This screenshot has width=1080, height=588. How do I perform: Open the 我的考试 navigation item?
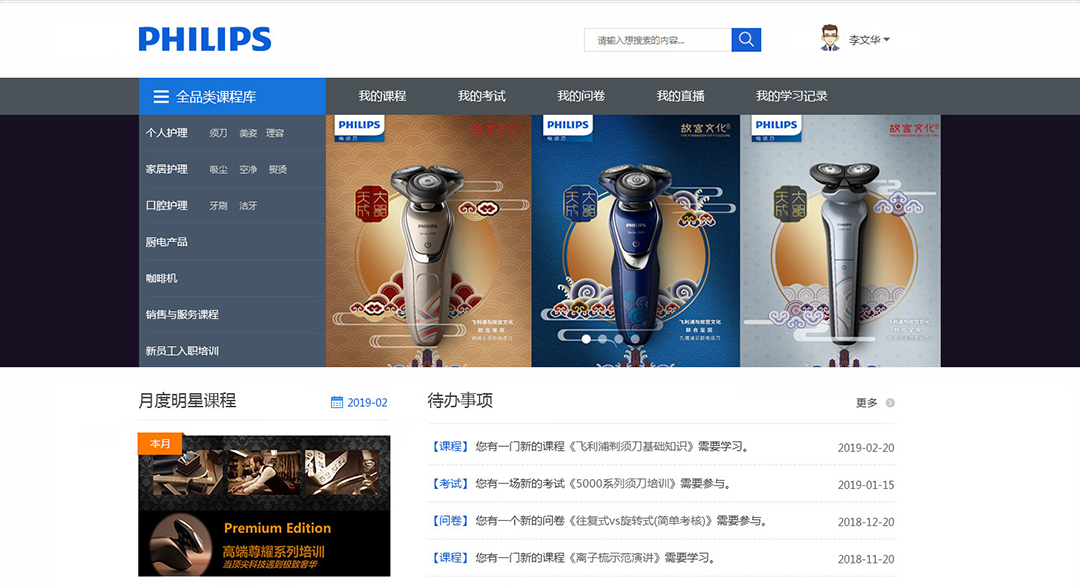point(481,96)
